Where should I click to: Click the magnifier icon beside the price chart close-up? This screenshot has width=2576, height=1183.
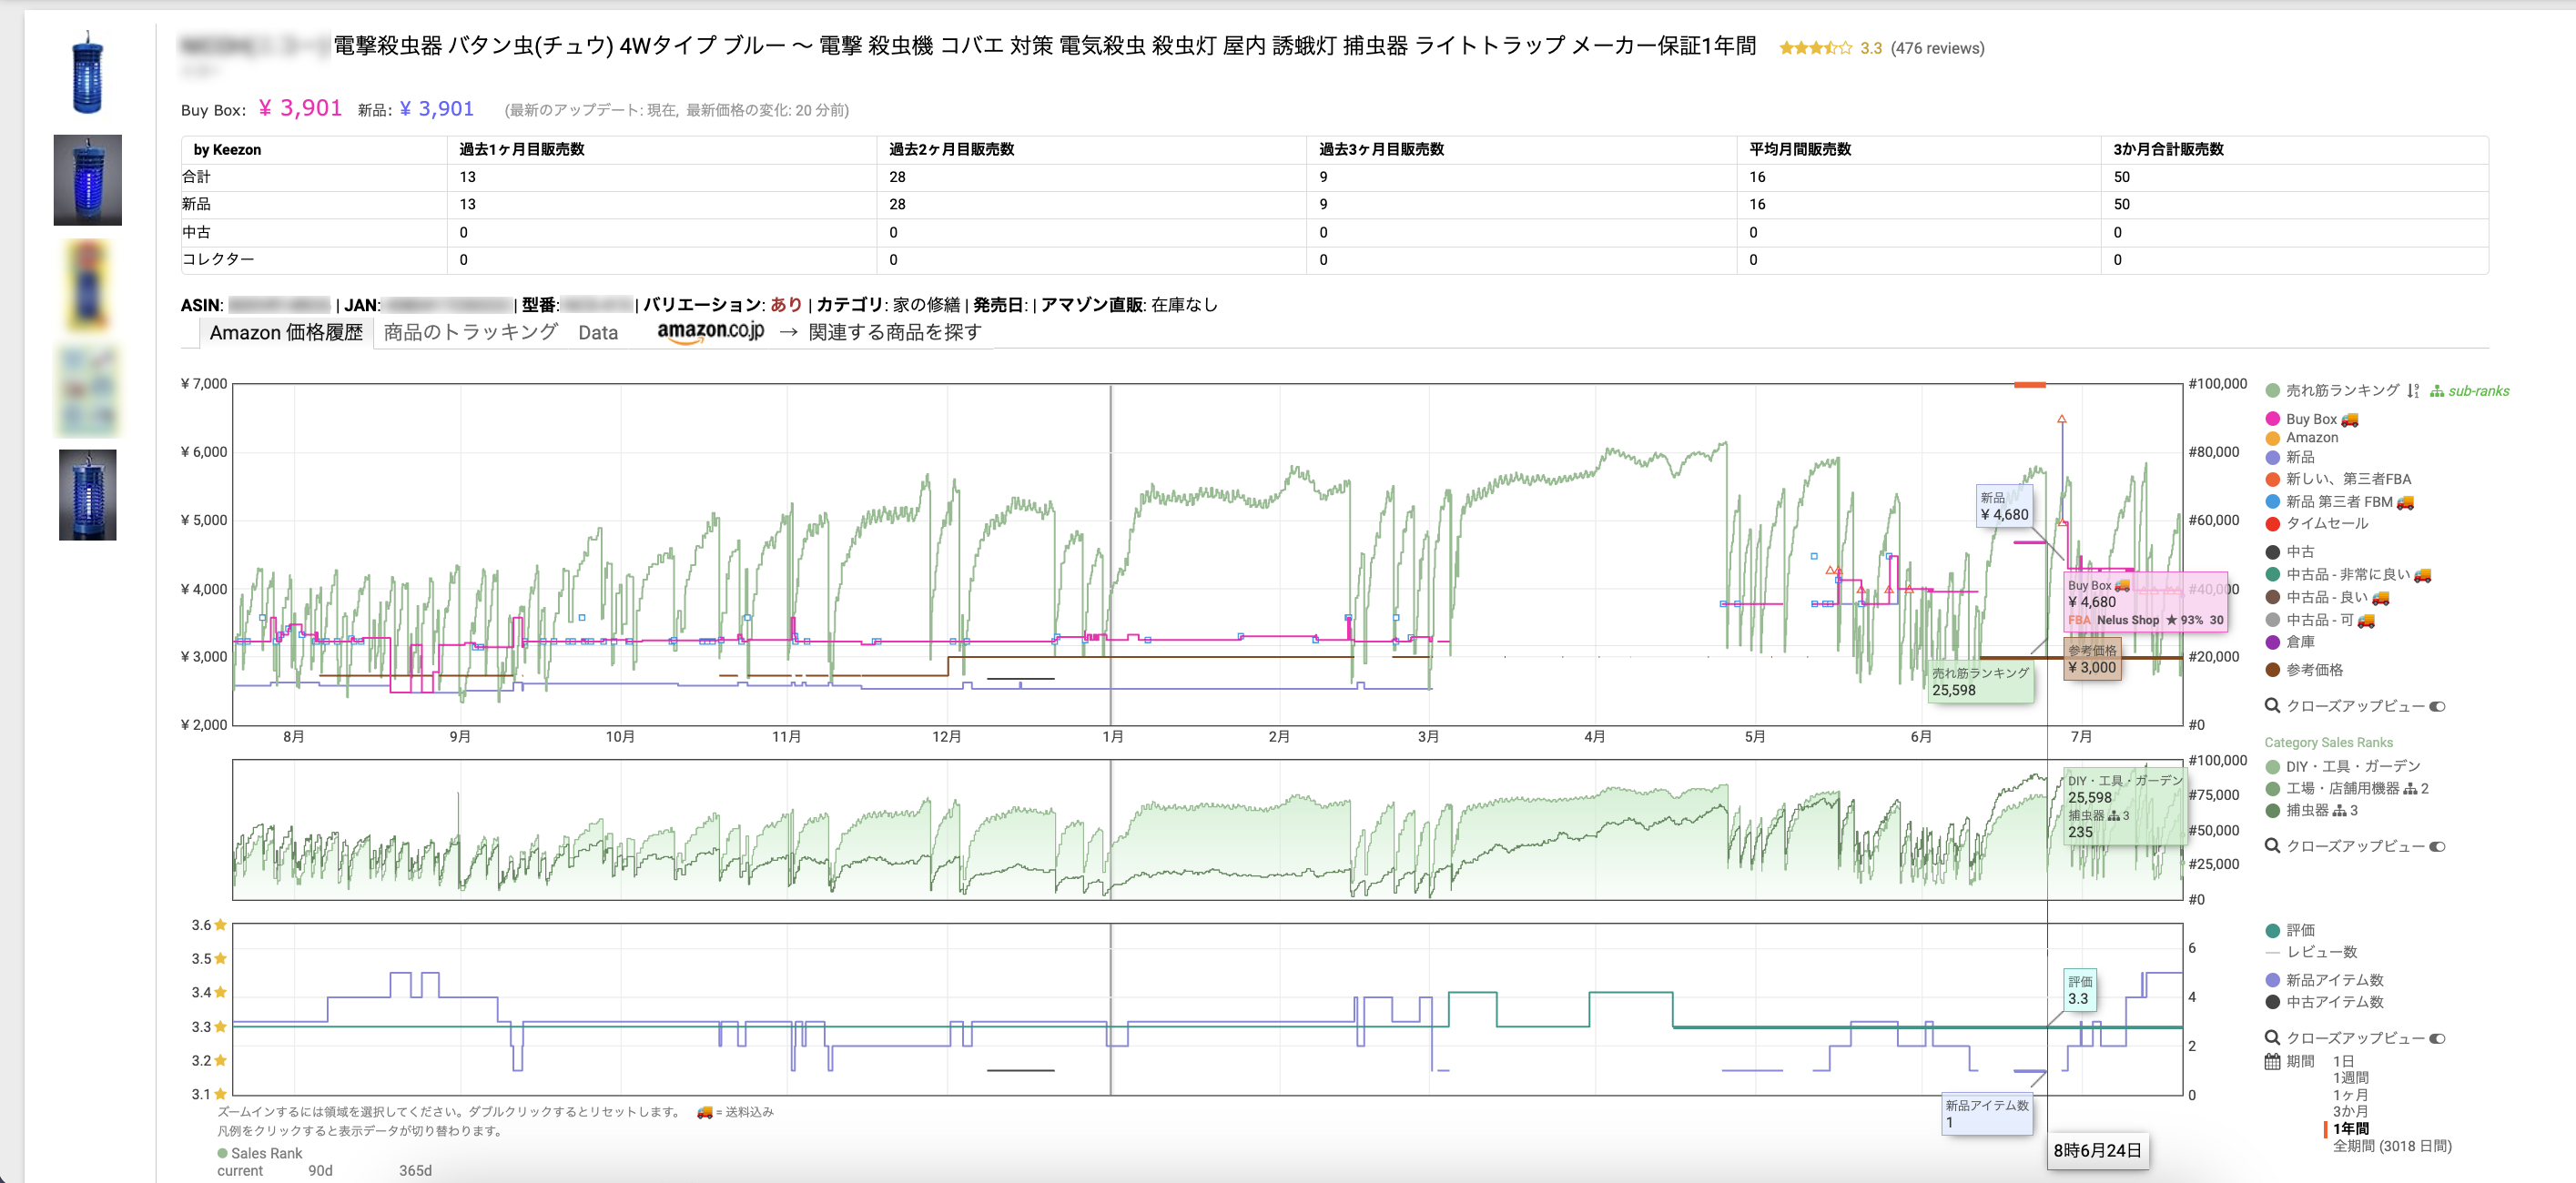(2272, 706)
